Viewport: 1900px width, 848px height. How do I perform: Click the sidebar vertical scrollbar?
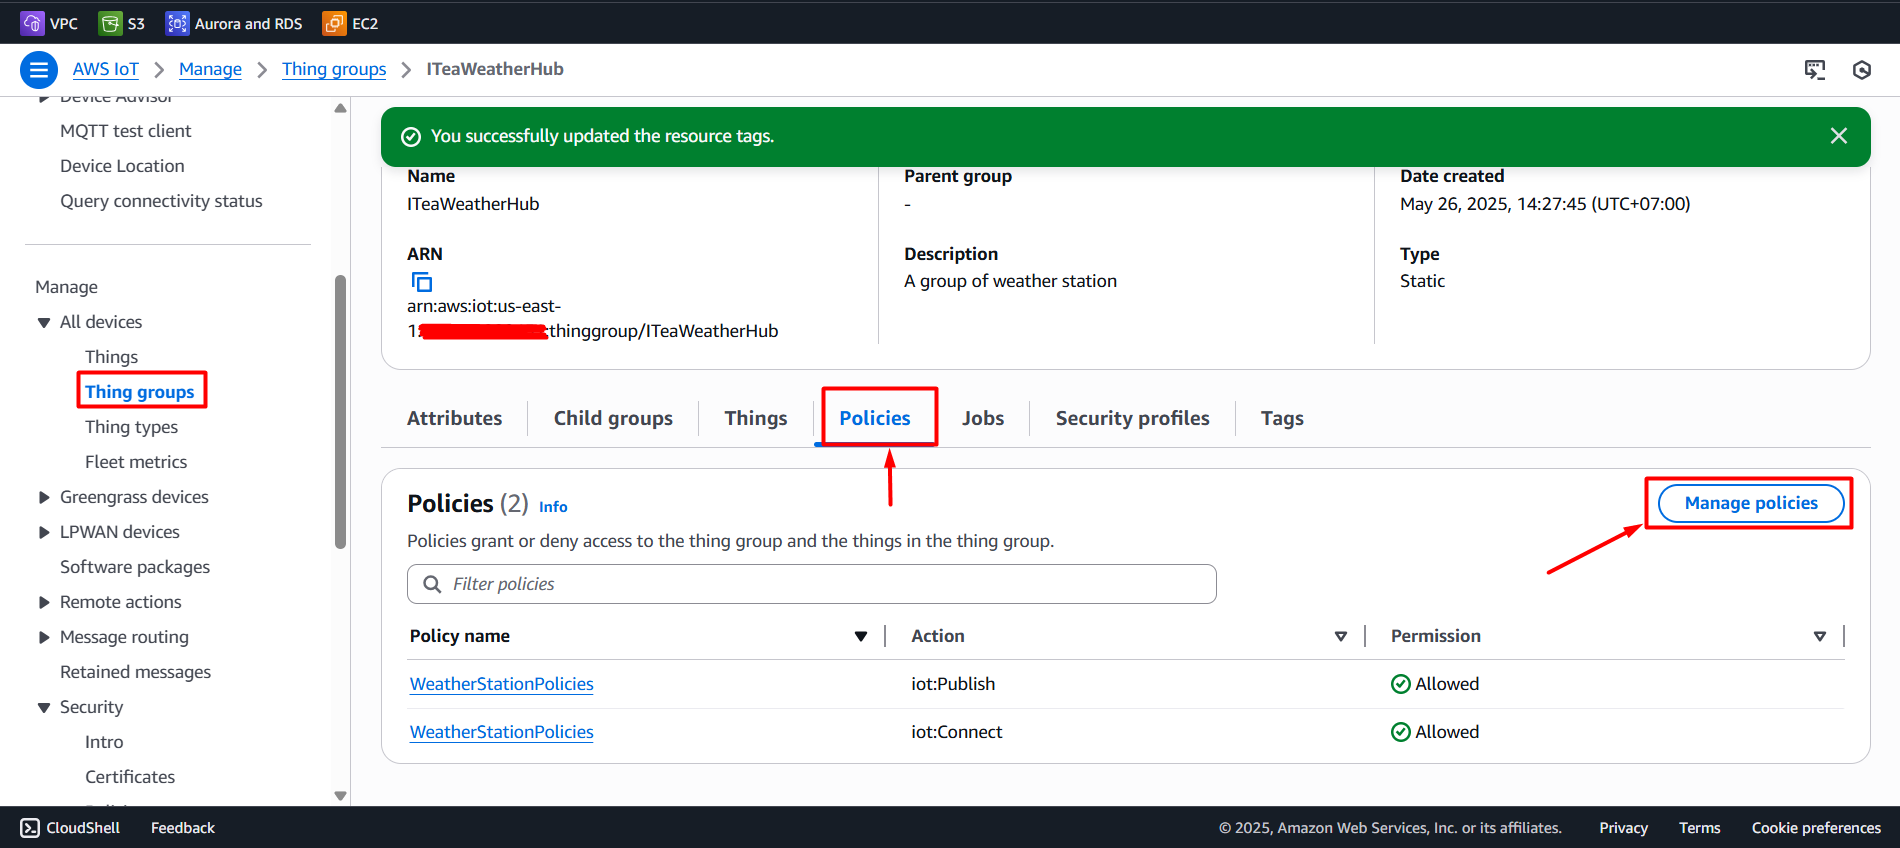(x=340, y=410)
